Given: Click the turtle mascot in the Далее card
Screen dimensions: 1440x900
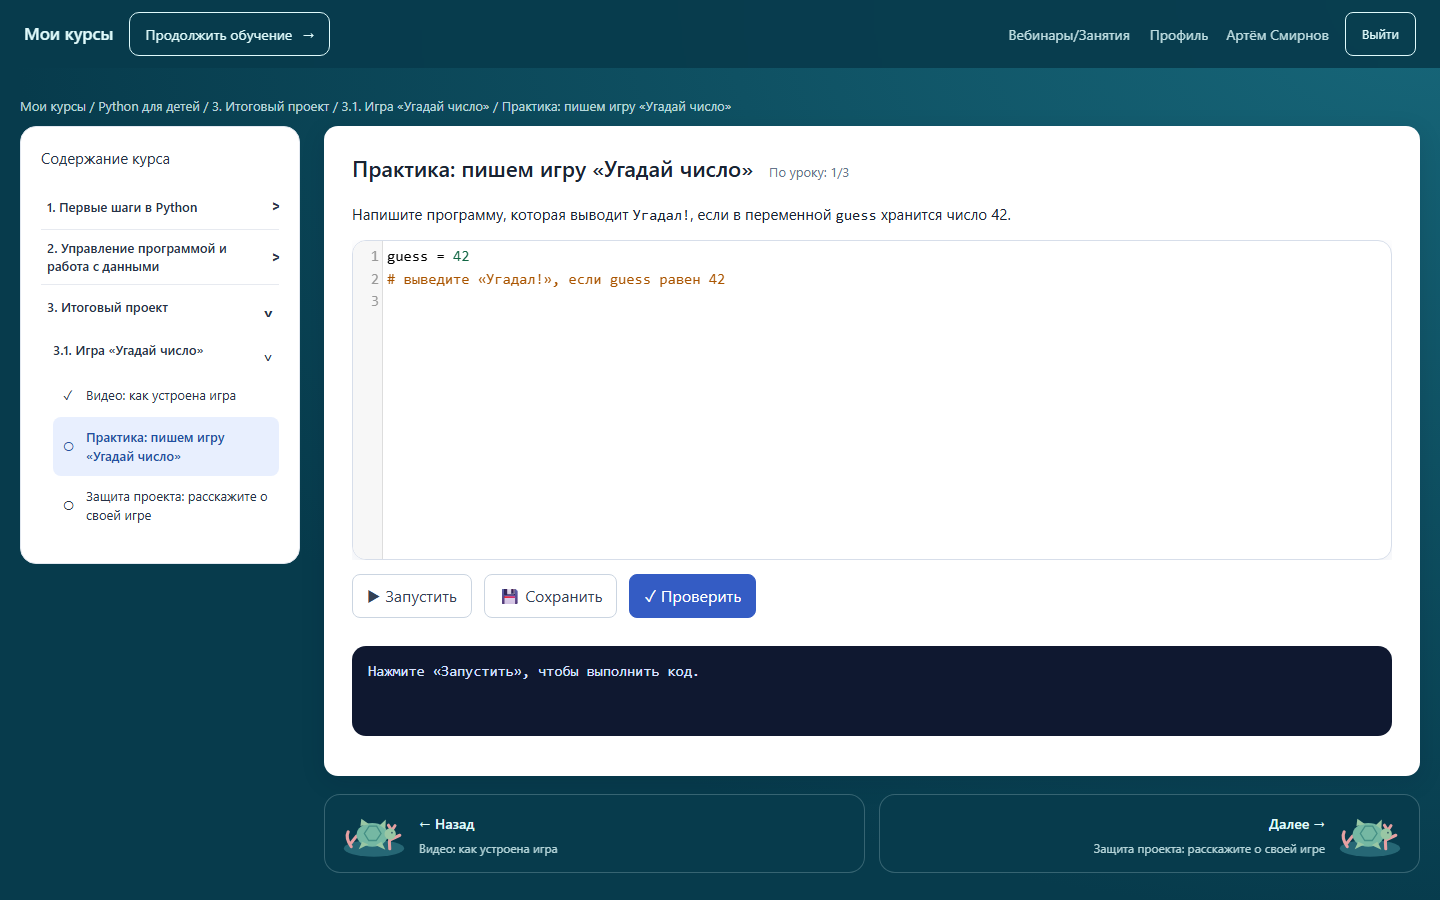Looking at the screenshot, I should (1370, 836).
